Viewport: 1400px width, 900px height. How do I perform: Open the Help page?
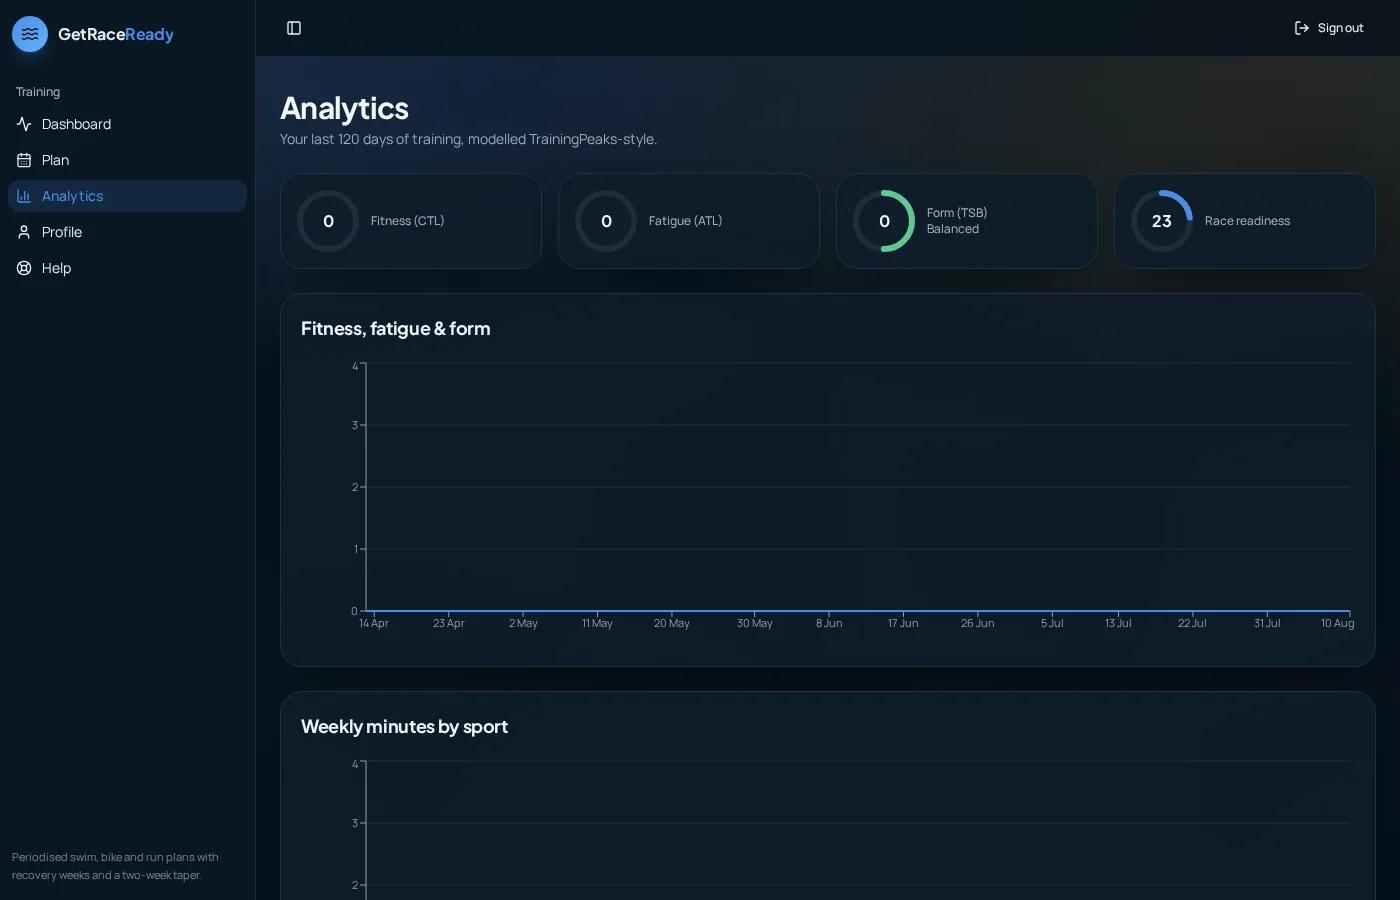(127, 268)
